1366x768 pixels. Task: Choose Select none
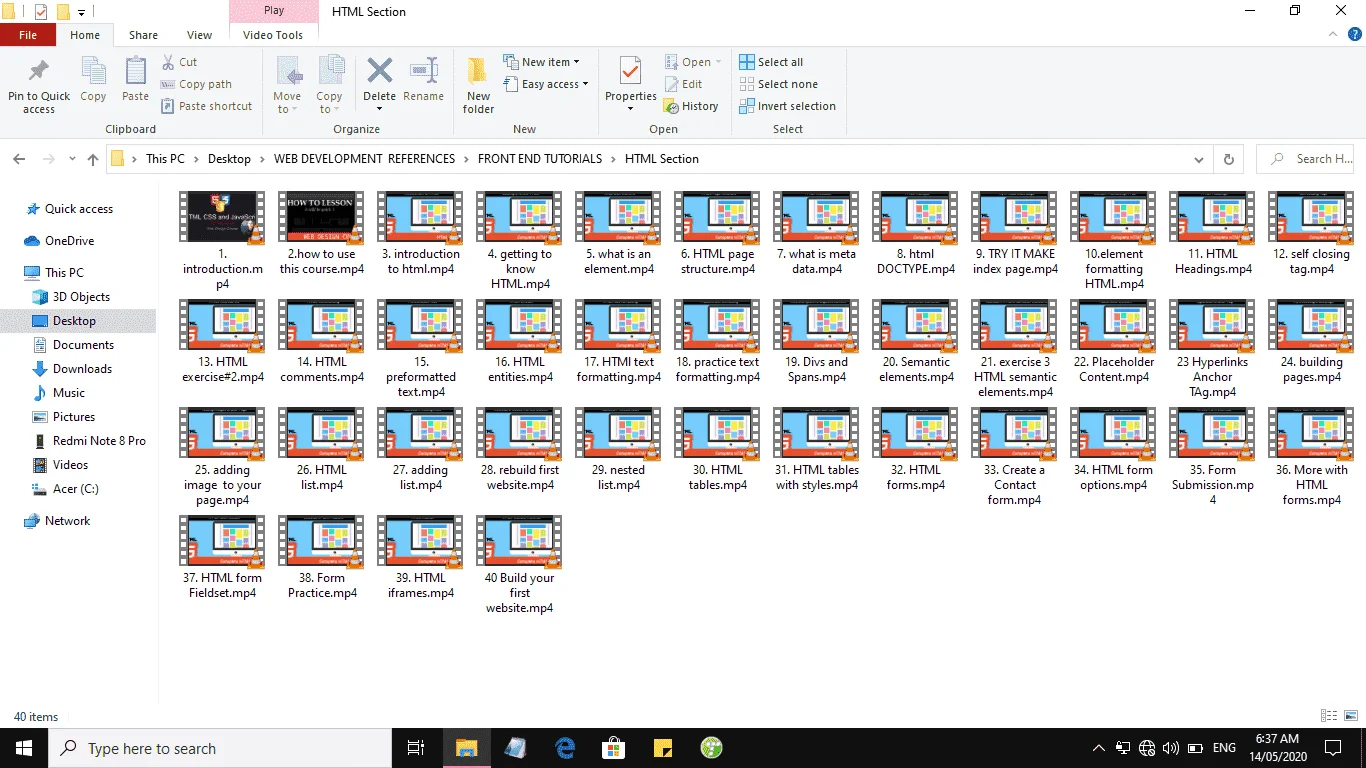coord(778,84)
